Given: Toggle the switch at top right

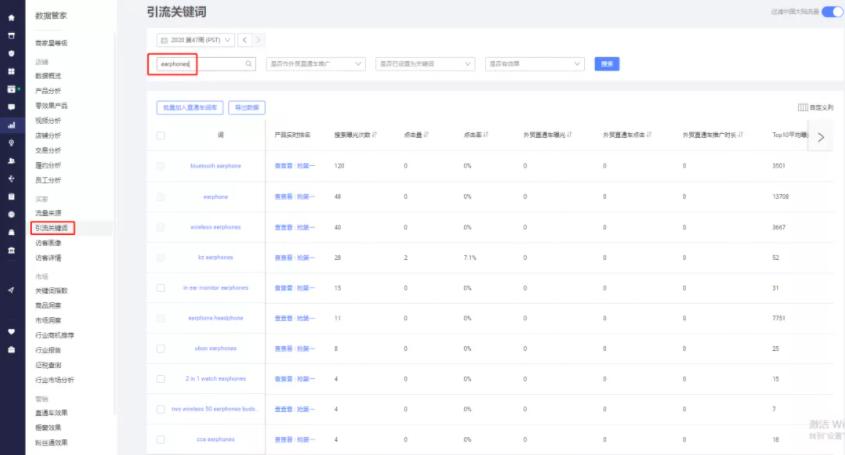Looking at the screenshot, I should [833, 12].
